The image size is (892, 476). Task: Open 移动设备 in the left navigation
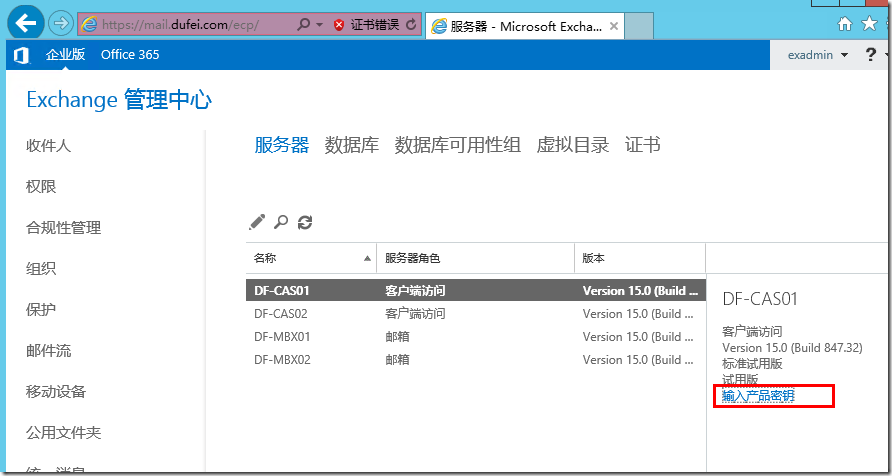(x=56, y=392)
